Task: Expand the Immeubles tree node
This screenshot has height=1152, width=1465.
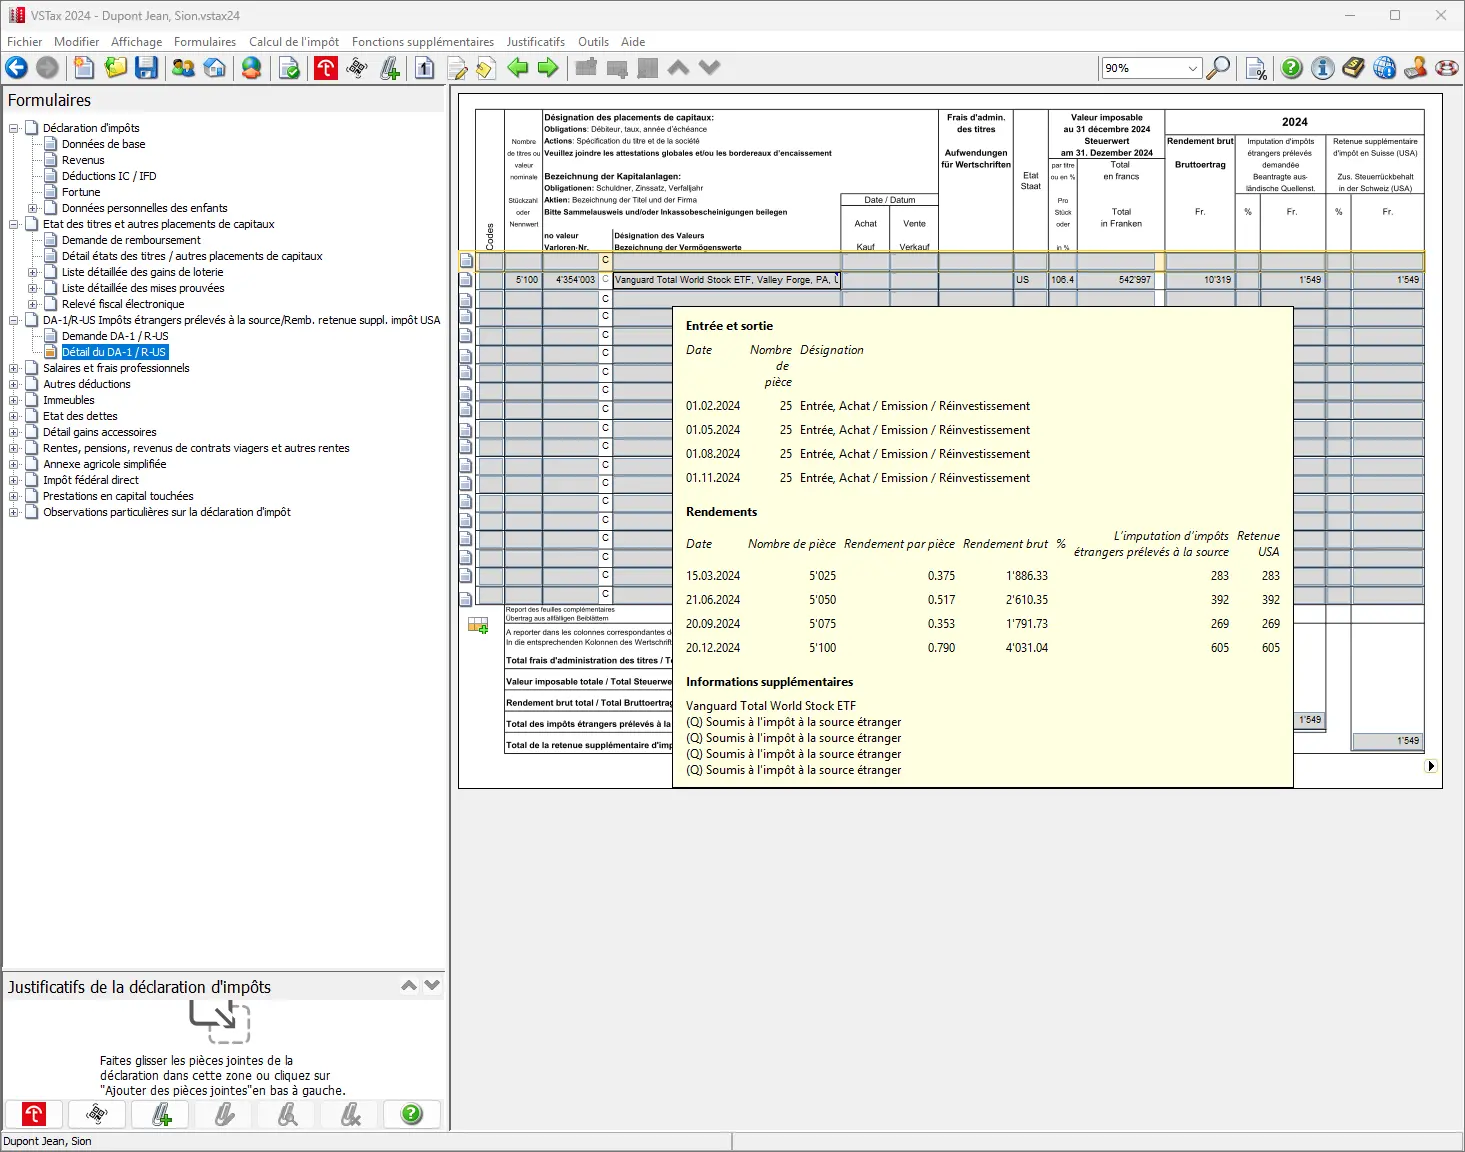Action: (14, 400)
